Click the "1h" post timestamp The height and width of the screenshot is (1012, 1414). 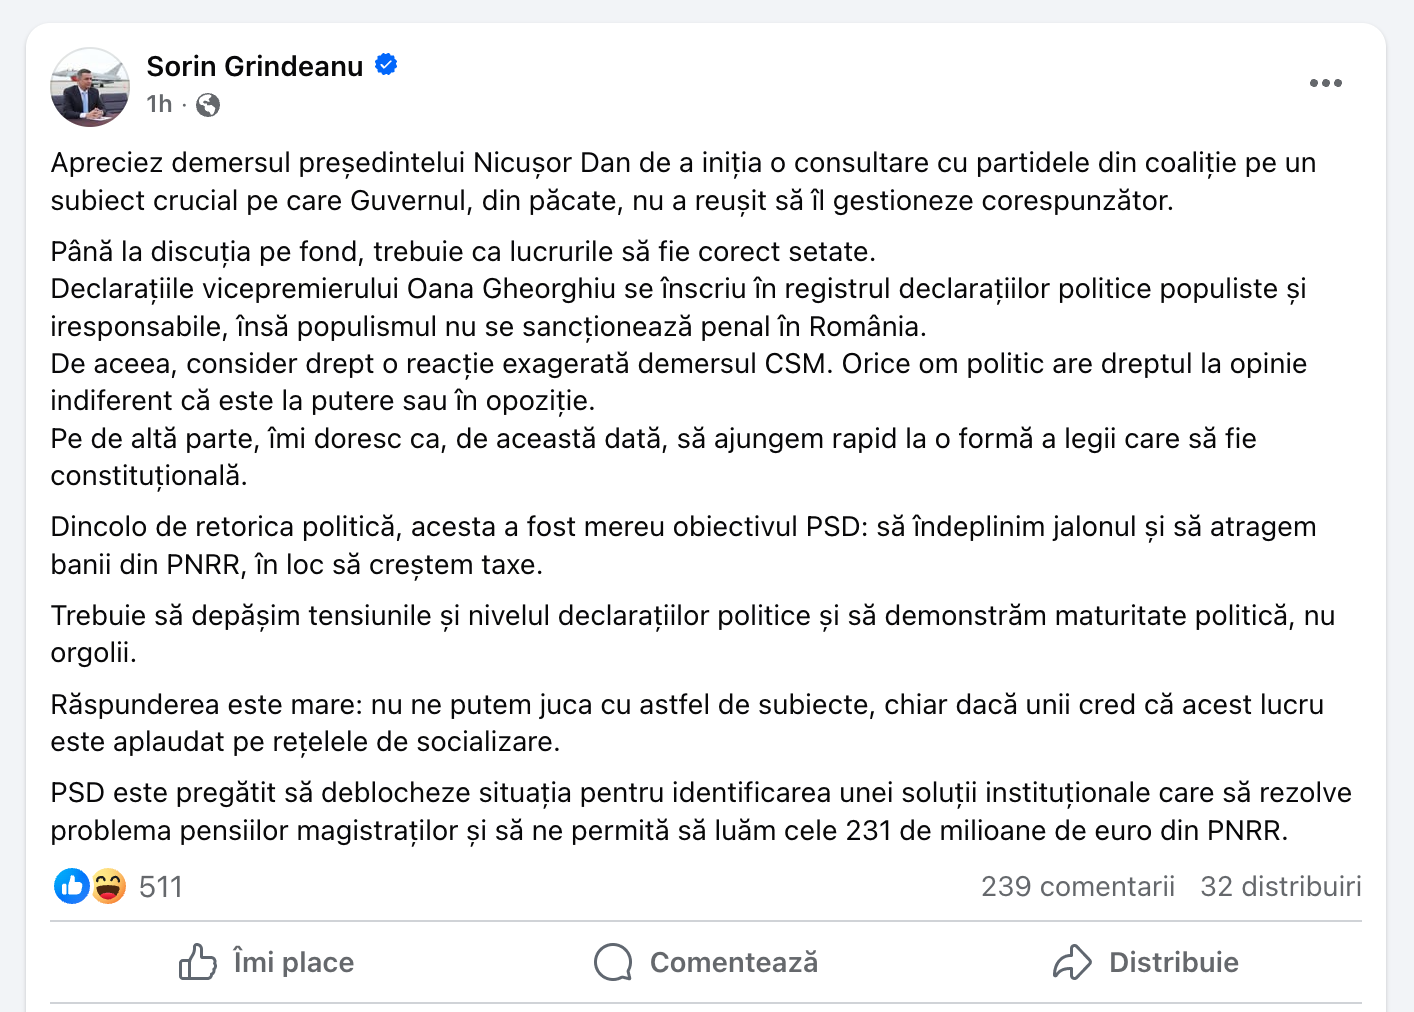[159, 104]
